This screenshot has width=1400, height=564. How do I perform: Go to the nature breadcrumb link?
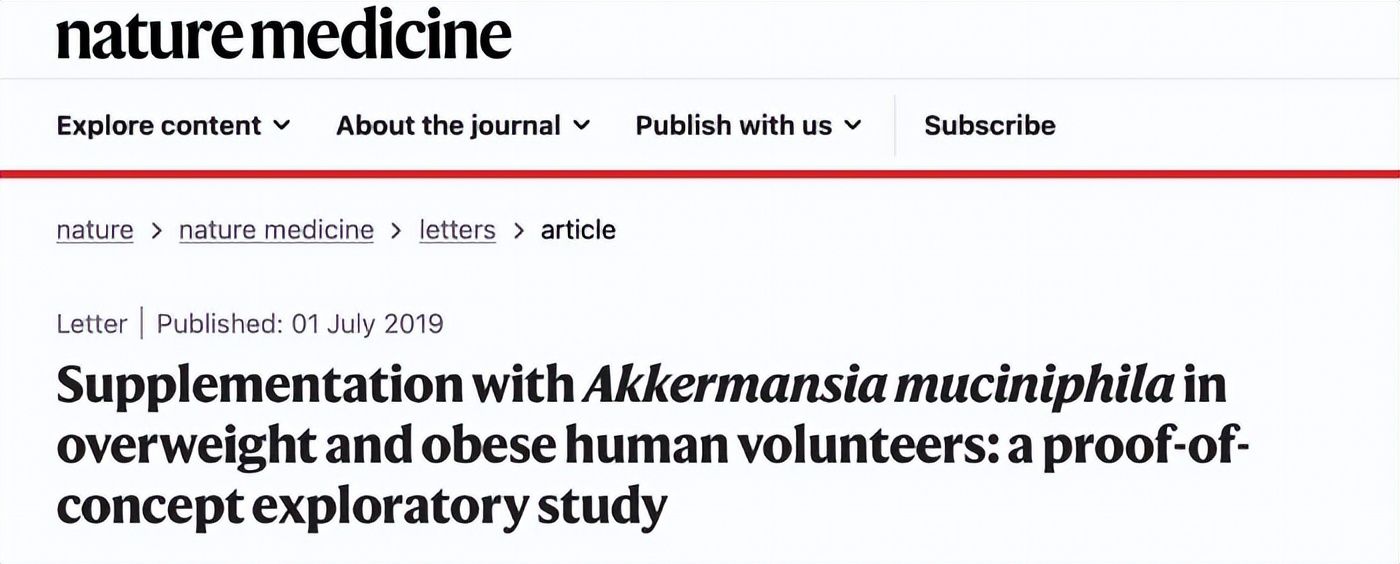point(95,230)
